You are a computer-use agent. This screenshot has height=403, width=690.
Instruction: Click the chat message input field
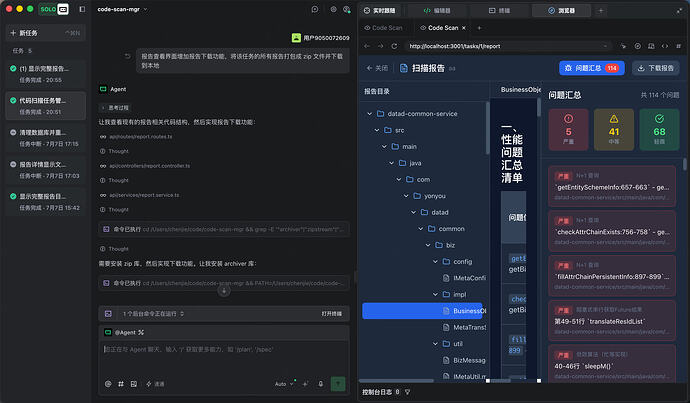pyautogui.click(x=224, y=356)
